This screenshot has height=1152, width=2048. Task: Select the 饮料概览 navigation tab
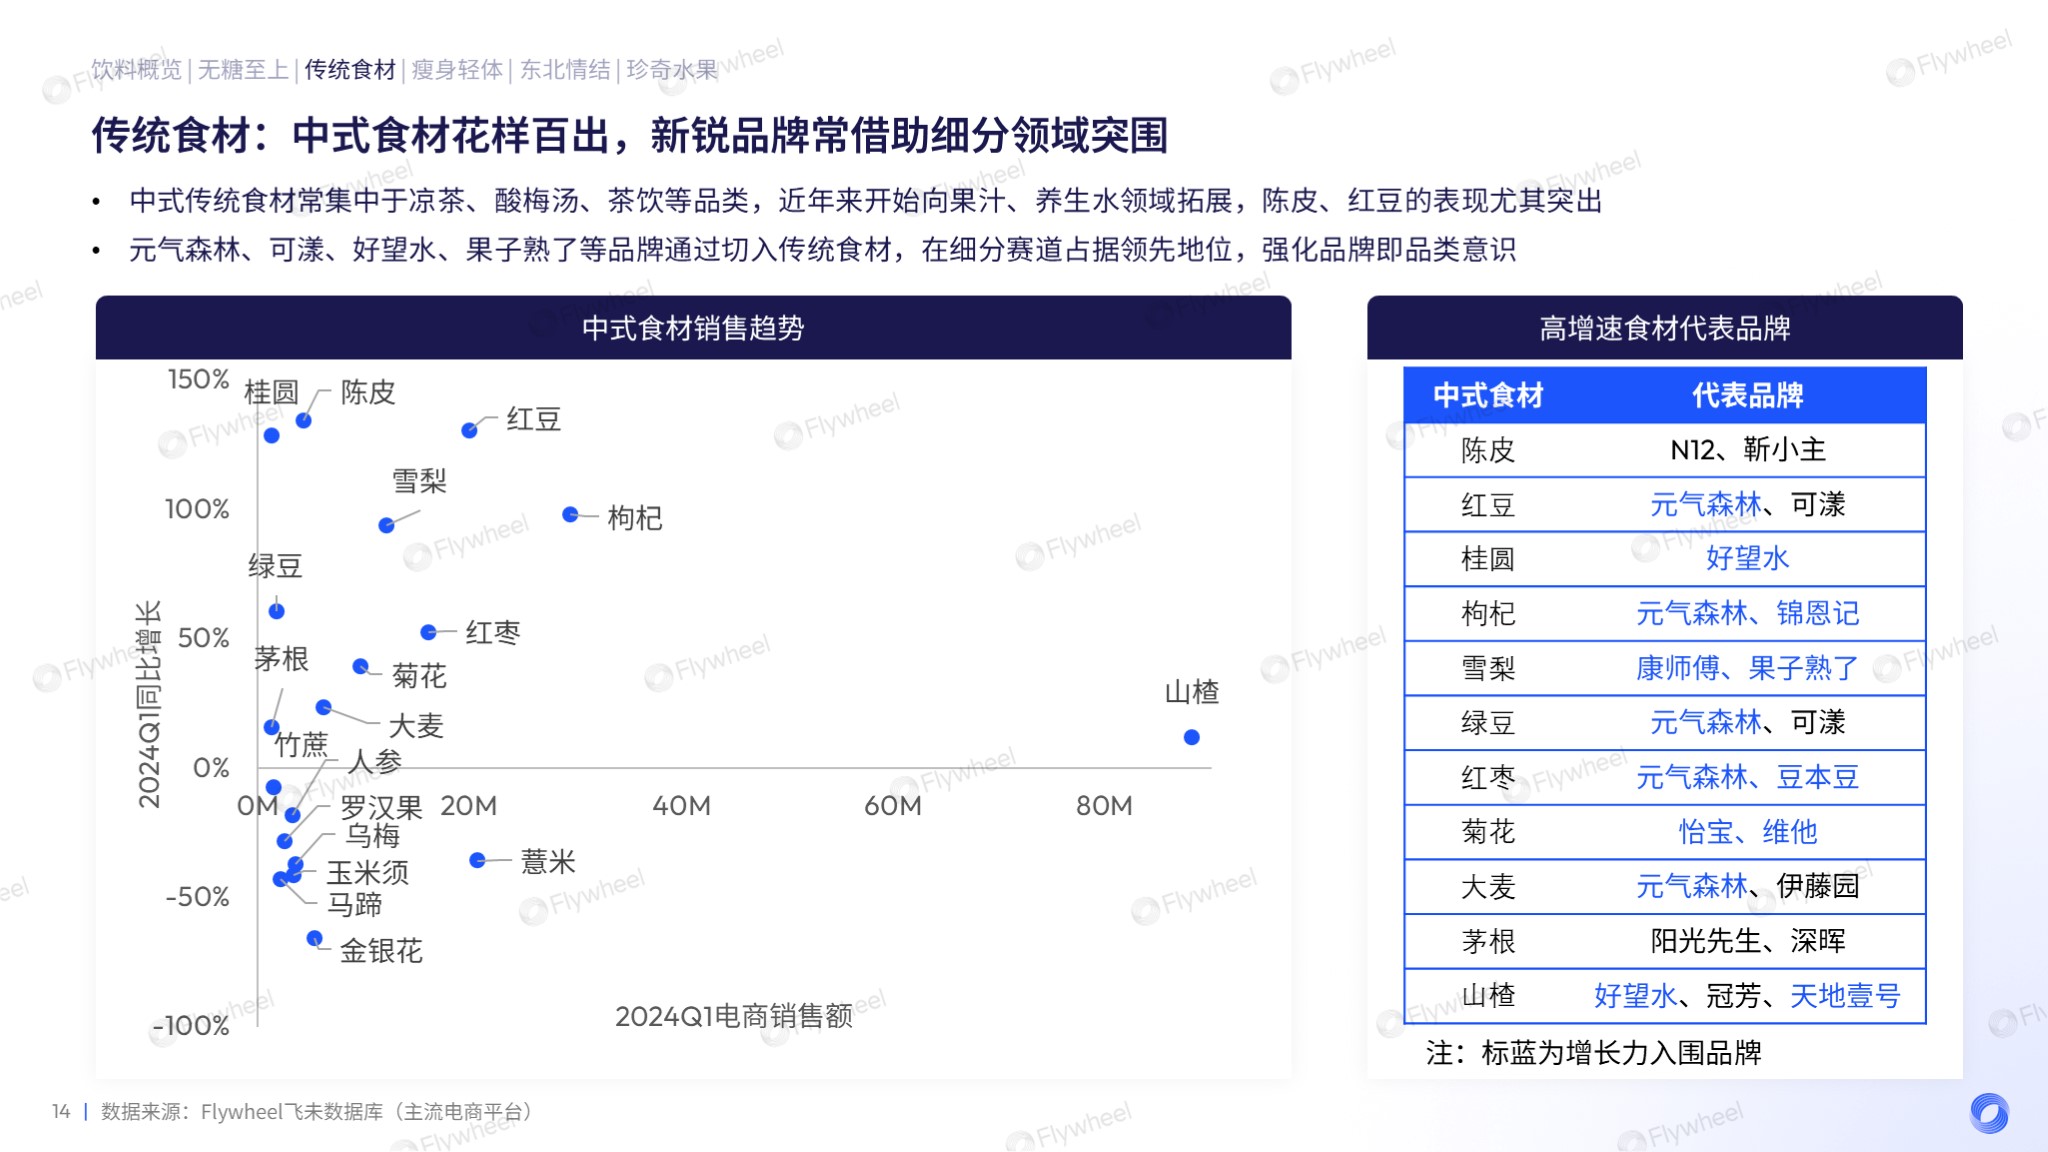point(136,70)
